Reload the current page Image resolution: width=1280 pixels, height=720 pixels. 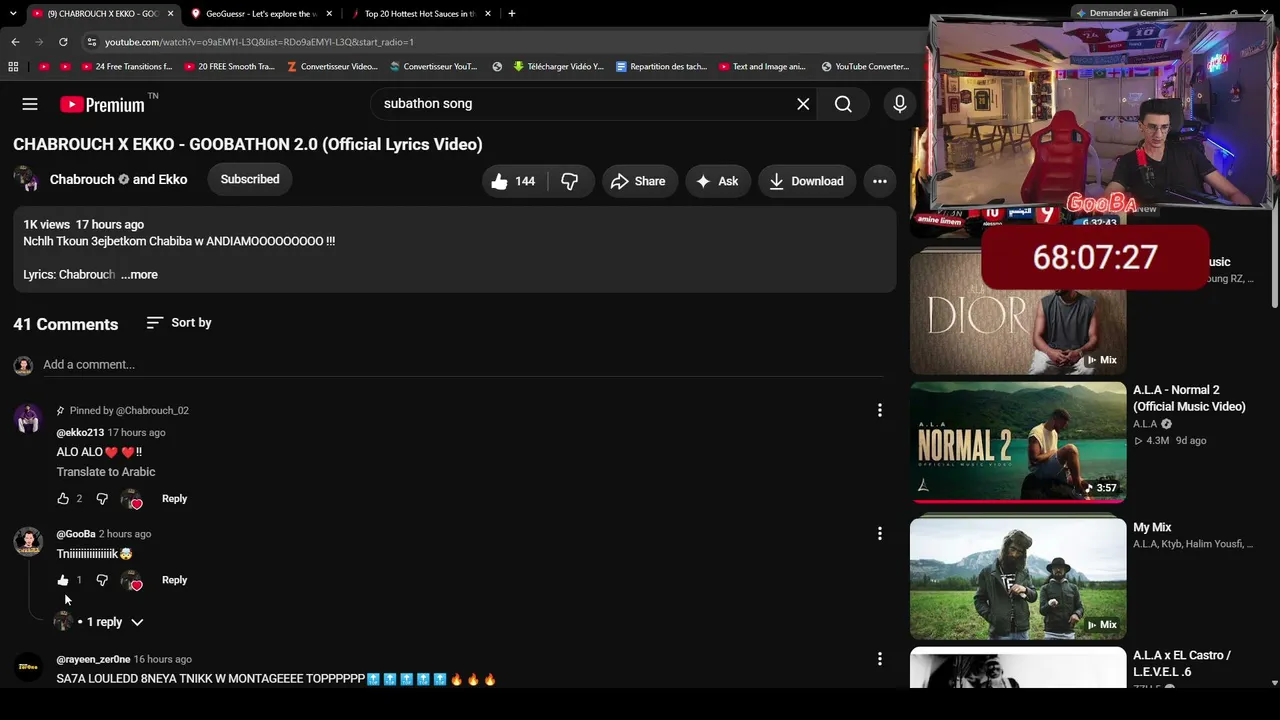click(x=63, y=42)
